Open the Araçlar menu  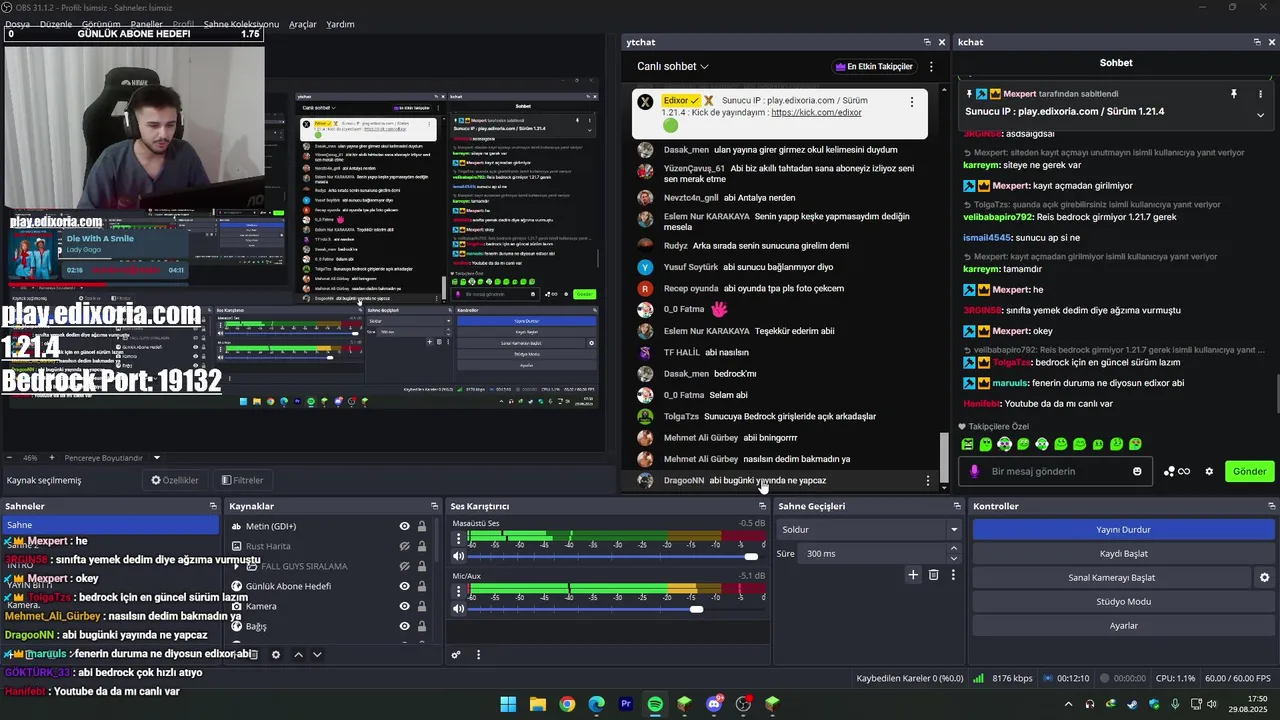pyautogui.click(x=303, y=24)
